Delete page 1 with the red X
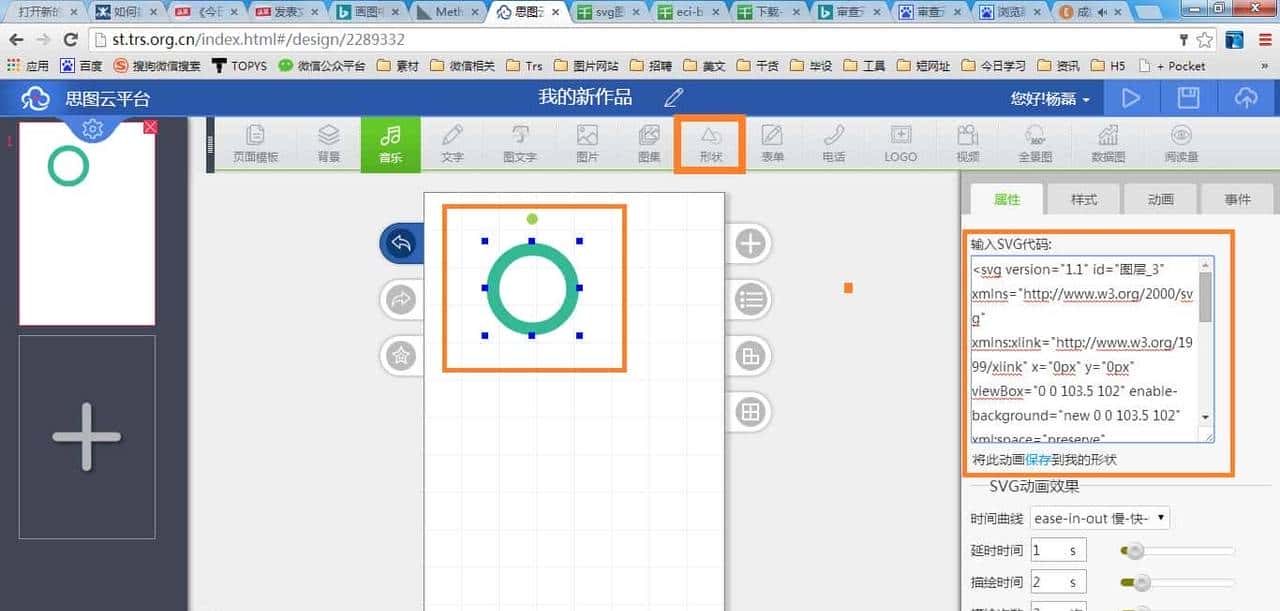The height and width of the screenshot is (611, 1280). coord(150,127)
